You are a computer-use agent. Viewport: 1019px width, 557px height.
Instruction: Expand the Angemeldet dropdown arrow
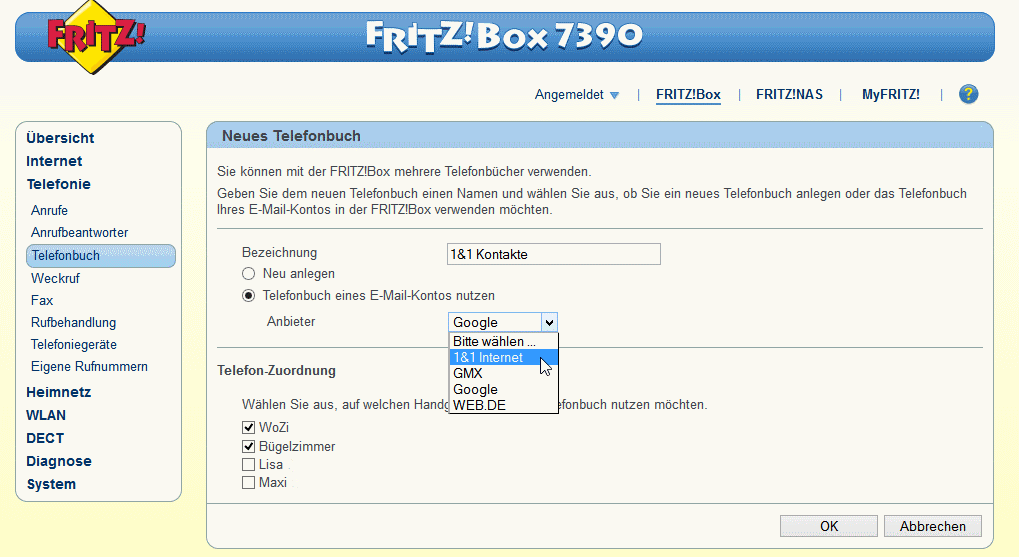[614, 96]
